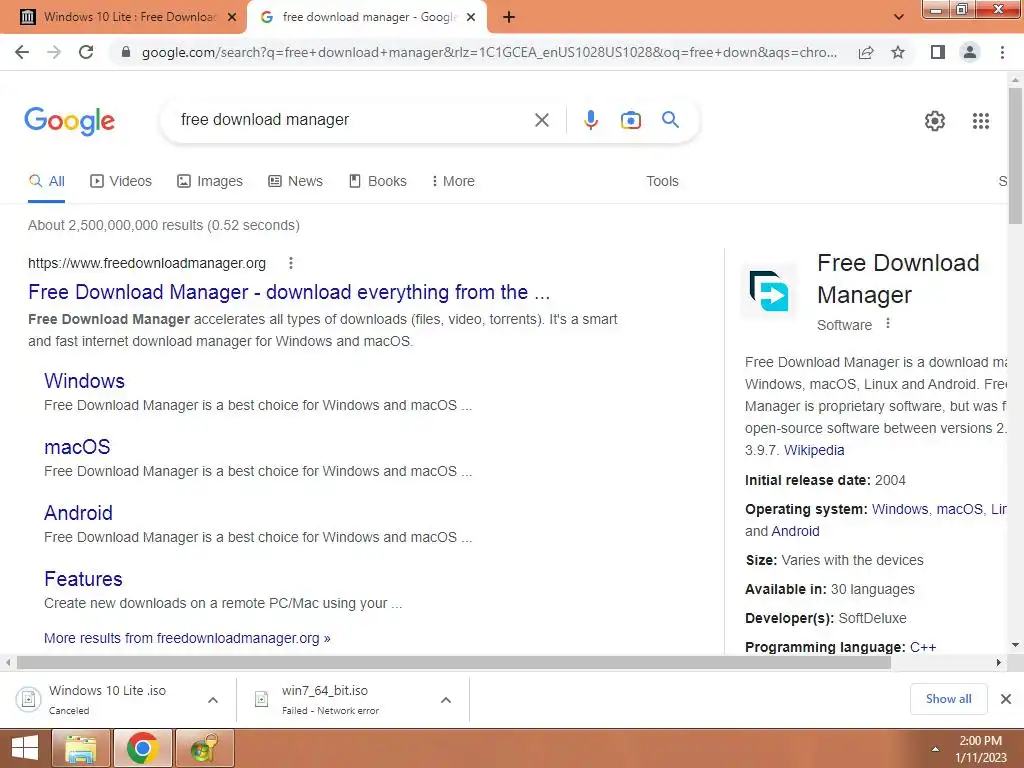This screenshot has height=768, width=1024.
Task: Click the browser forward arrow
Action: pos(54,52)
